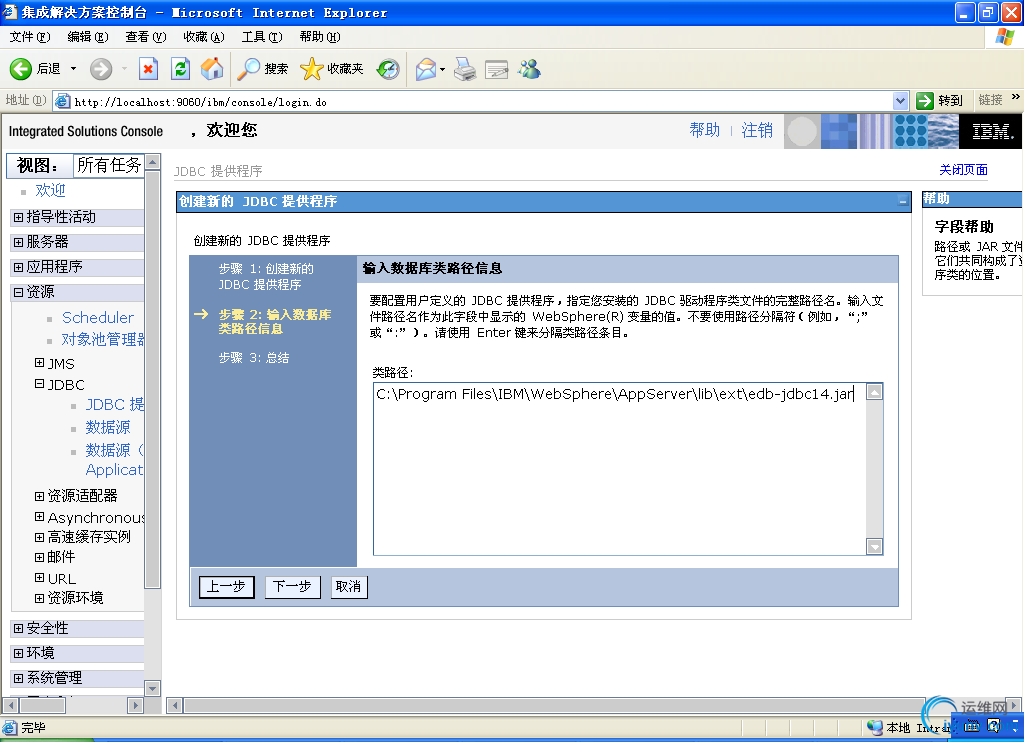The width and height of the screenshot is (1024, 742).
Task: Open the Back button history dropdown arrow
Action: pos(73,69)
